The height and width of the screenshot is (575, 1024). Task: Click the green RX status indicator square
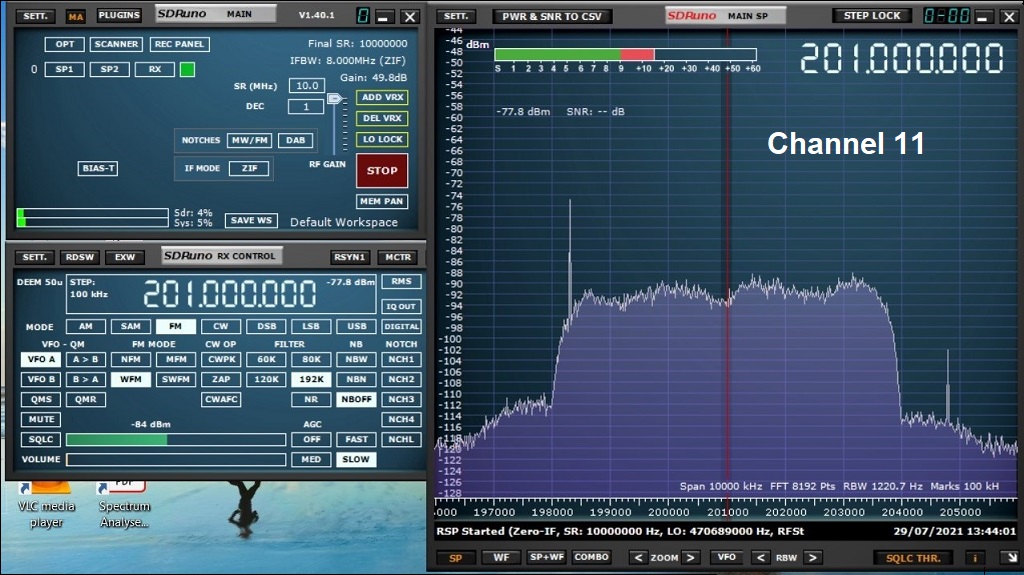point(187,69)
